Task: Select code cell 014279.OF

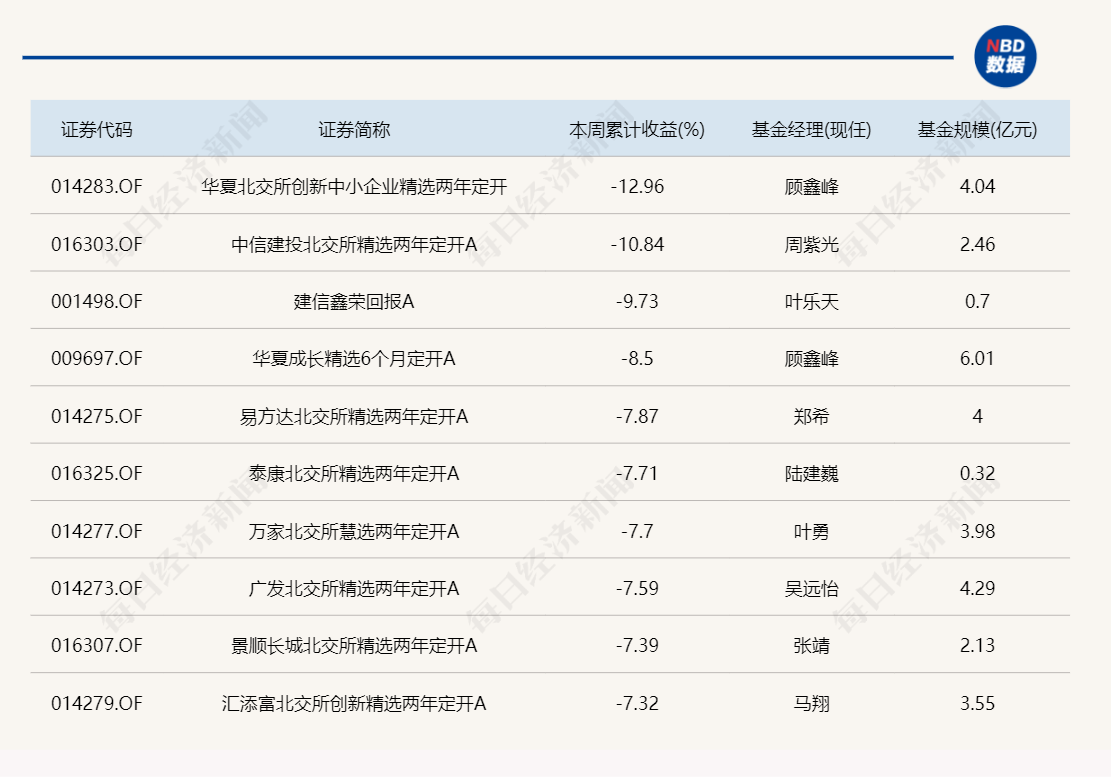Action: click(x=96, y=704)
